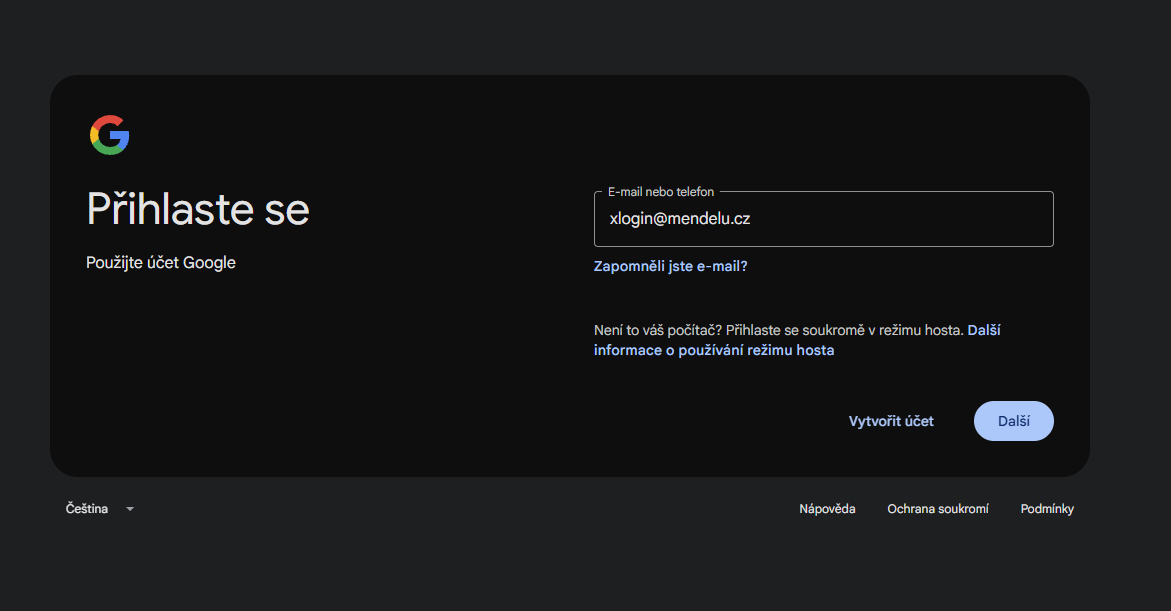Screen dimensions: 1171x611
Task: Click the Není to váš počítač? text
Action: (658, 330)
